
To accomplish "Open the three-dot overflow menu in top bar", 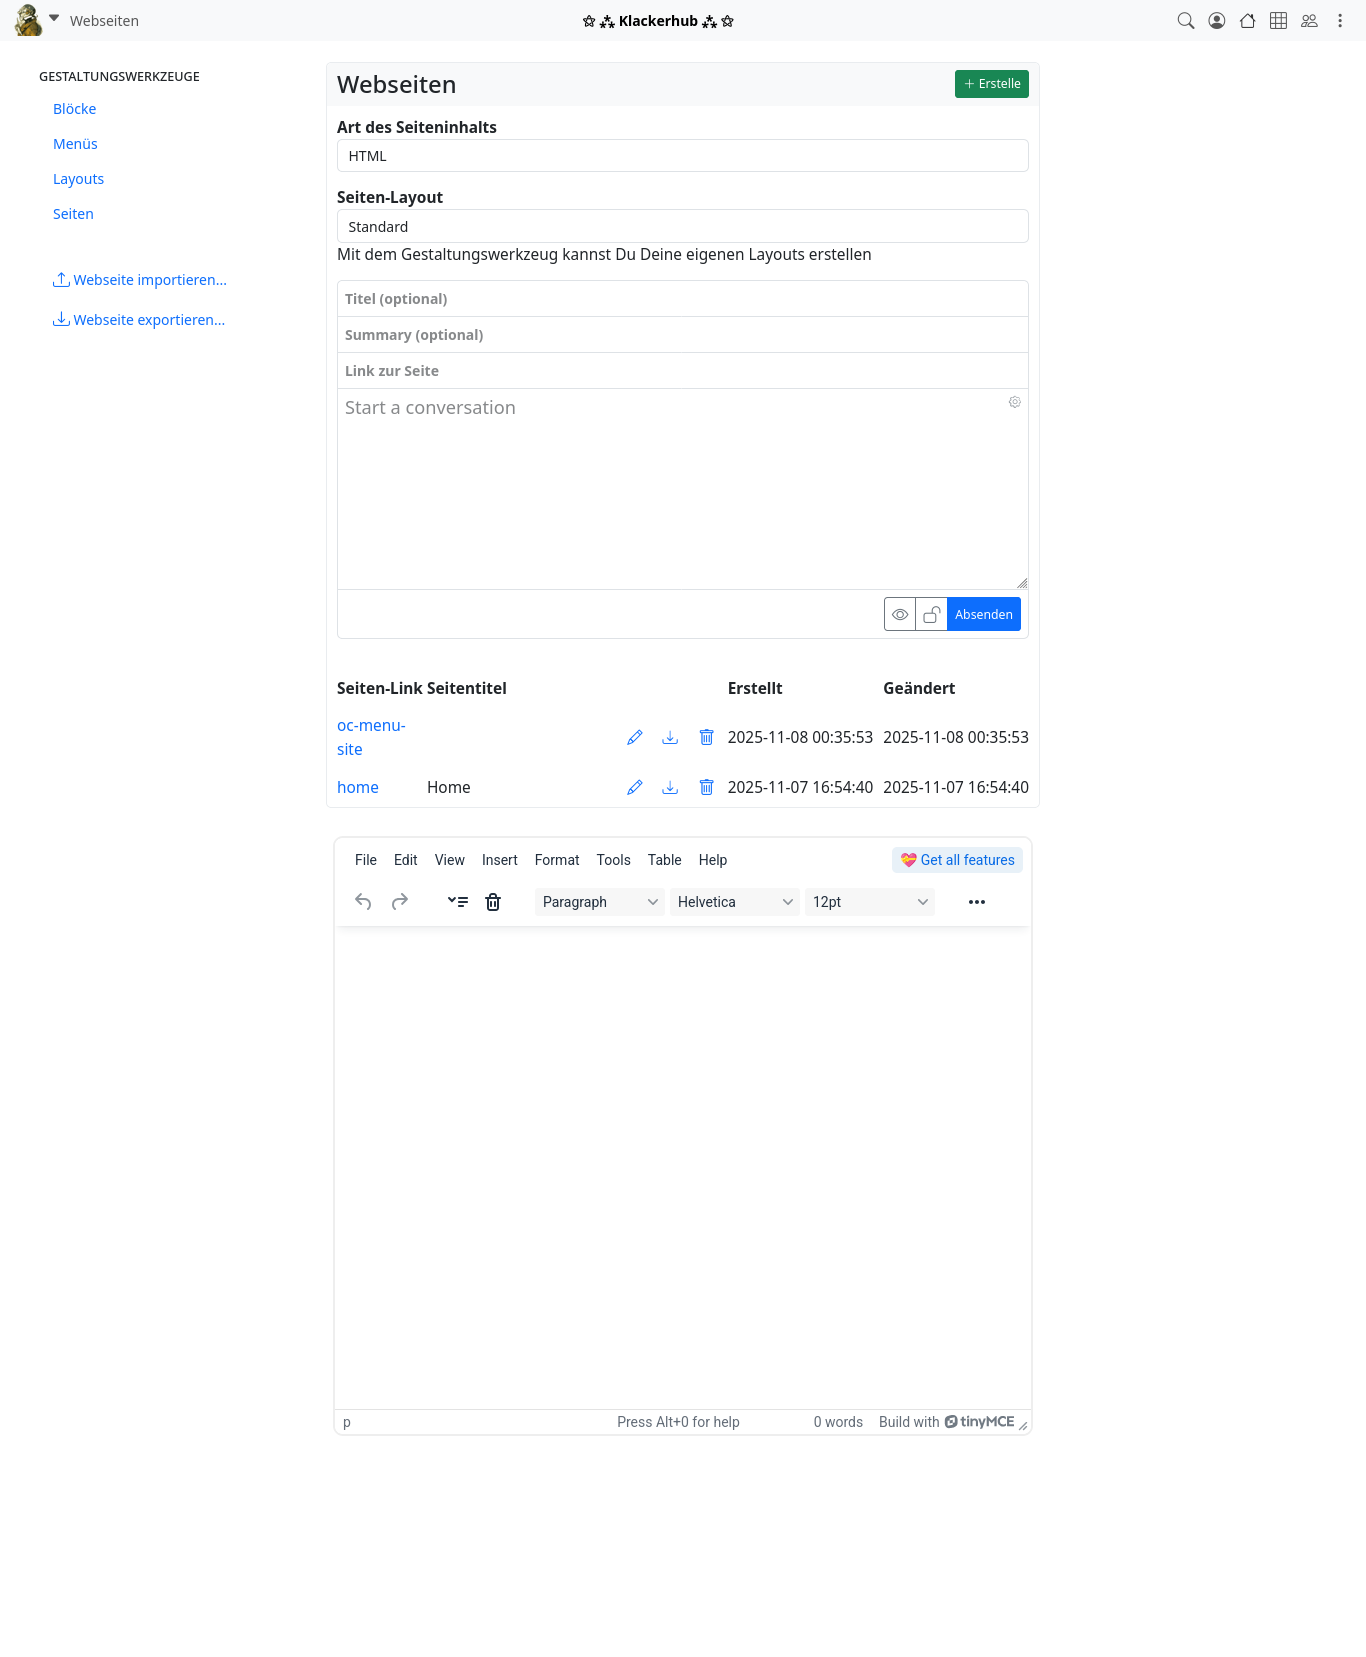I will (1340, 21).
